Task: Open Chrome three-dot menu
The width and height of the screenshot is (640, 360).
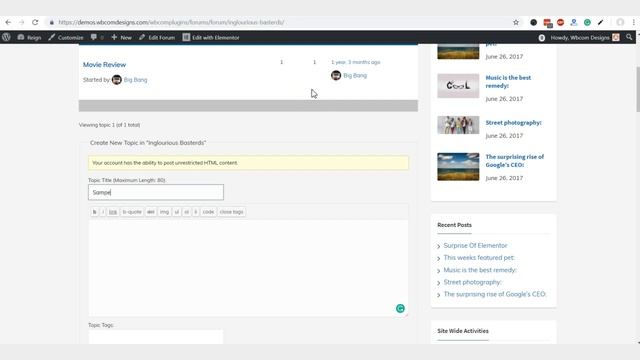Action: click(633, 22)
